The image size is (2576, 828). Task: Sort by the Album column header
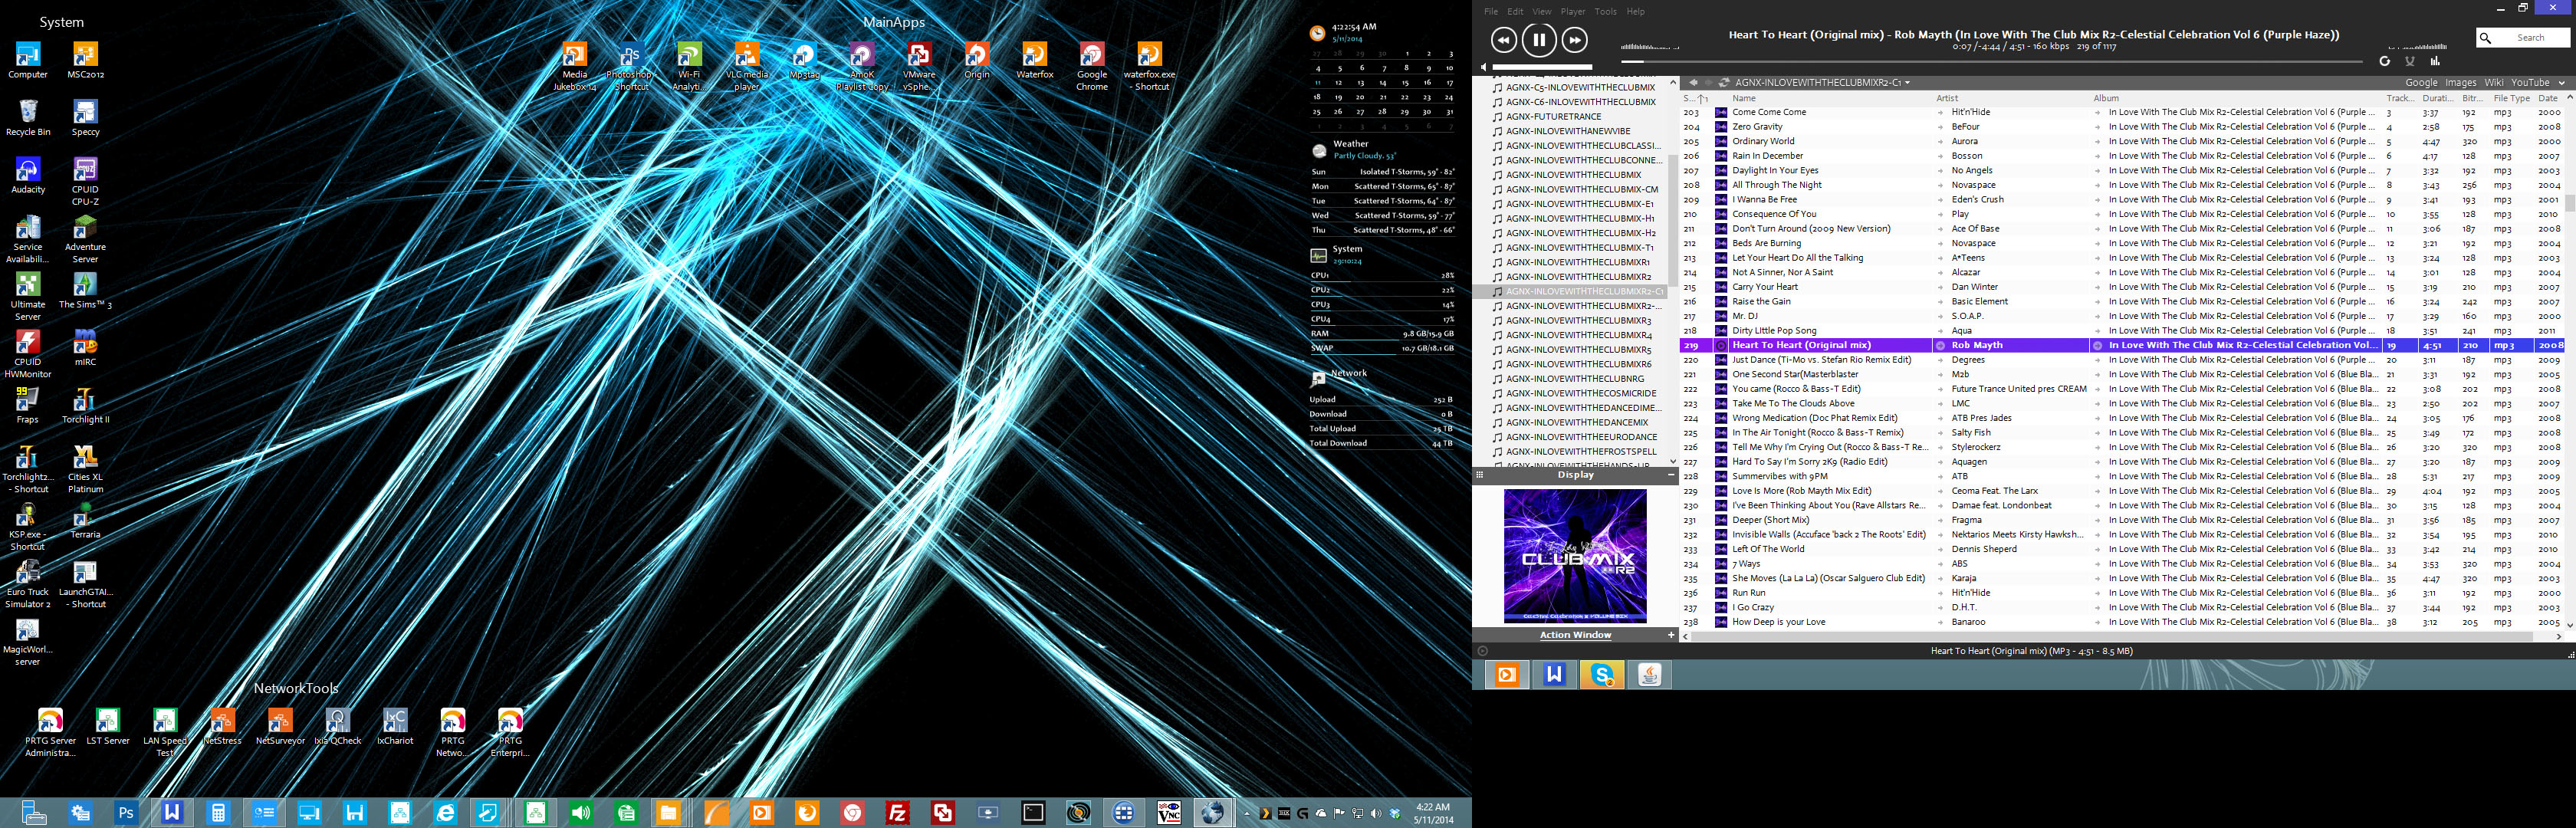click(x=2106, y=98)
